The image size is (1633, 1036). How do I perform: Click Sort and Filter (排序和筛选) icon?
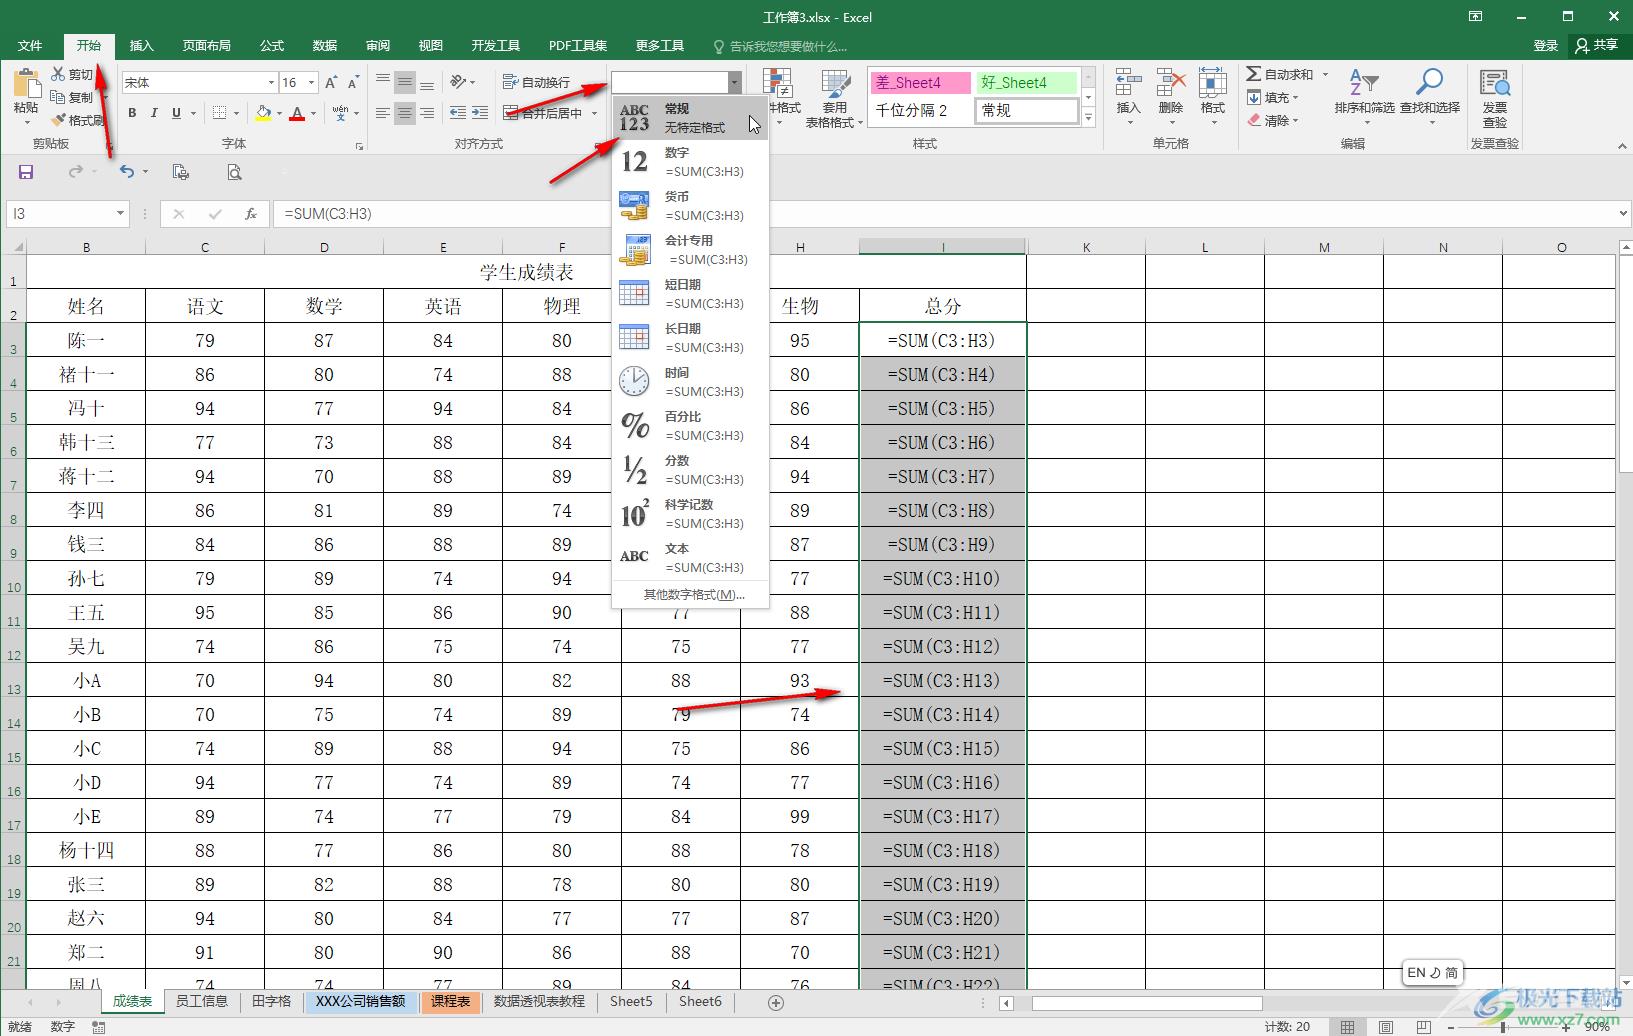tap(1364, 82)
